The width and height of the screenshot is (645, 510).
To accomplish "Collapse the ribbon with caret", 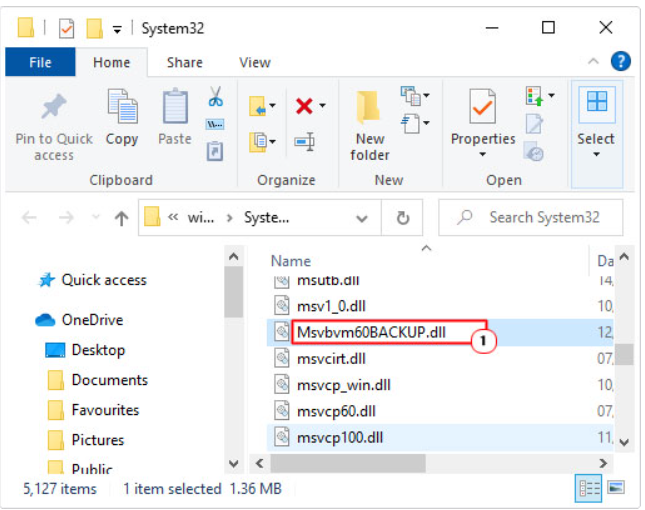I will pyautogui.click(x=593, y=62).
